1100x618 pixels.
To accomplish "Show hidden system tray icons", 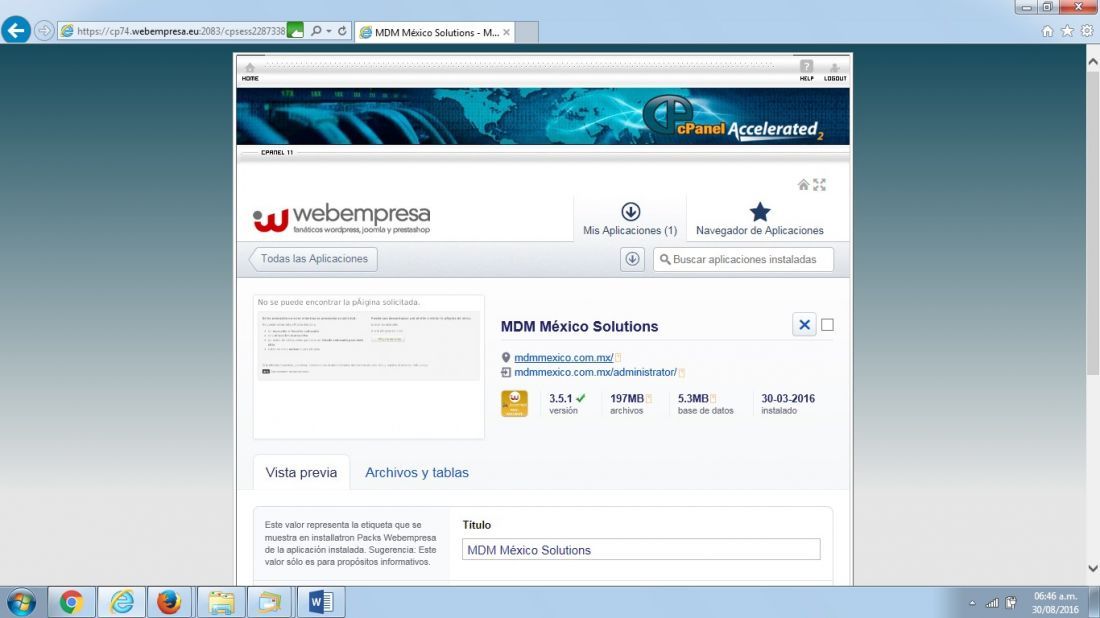I will coord(972,603).
